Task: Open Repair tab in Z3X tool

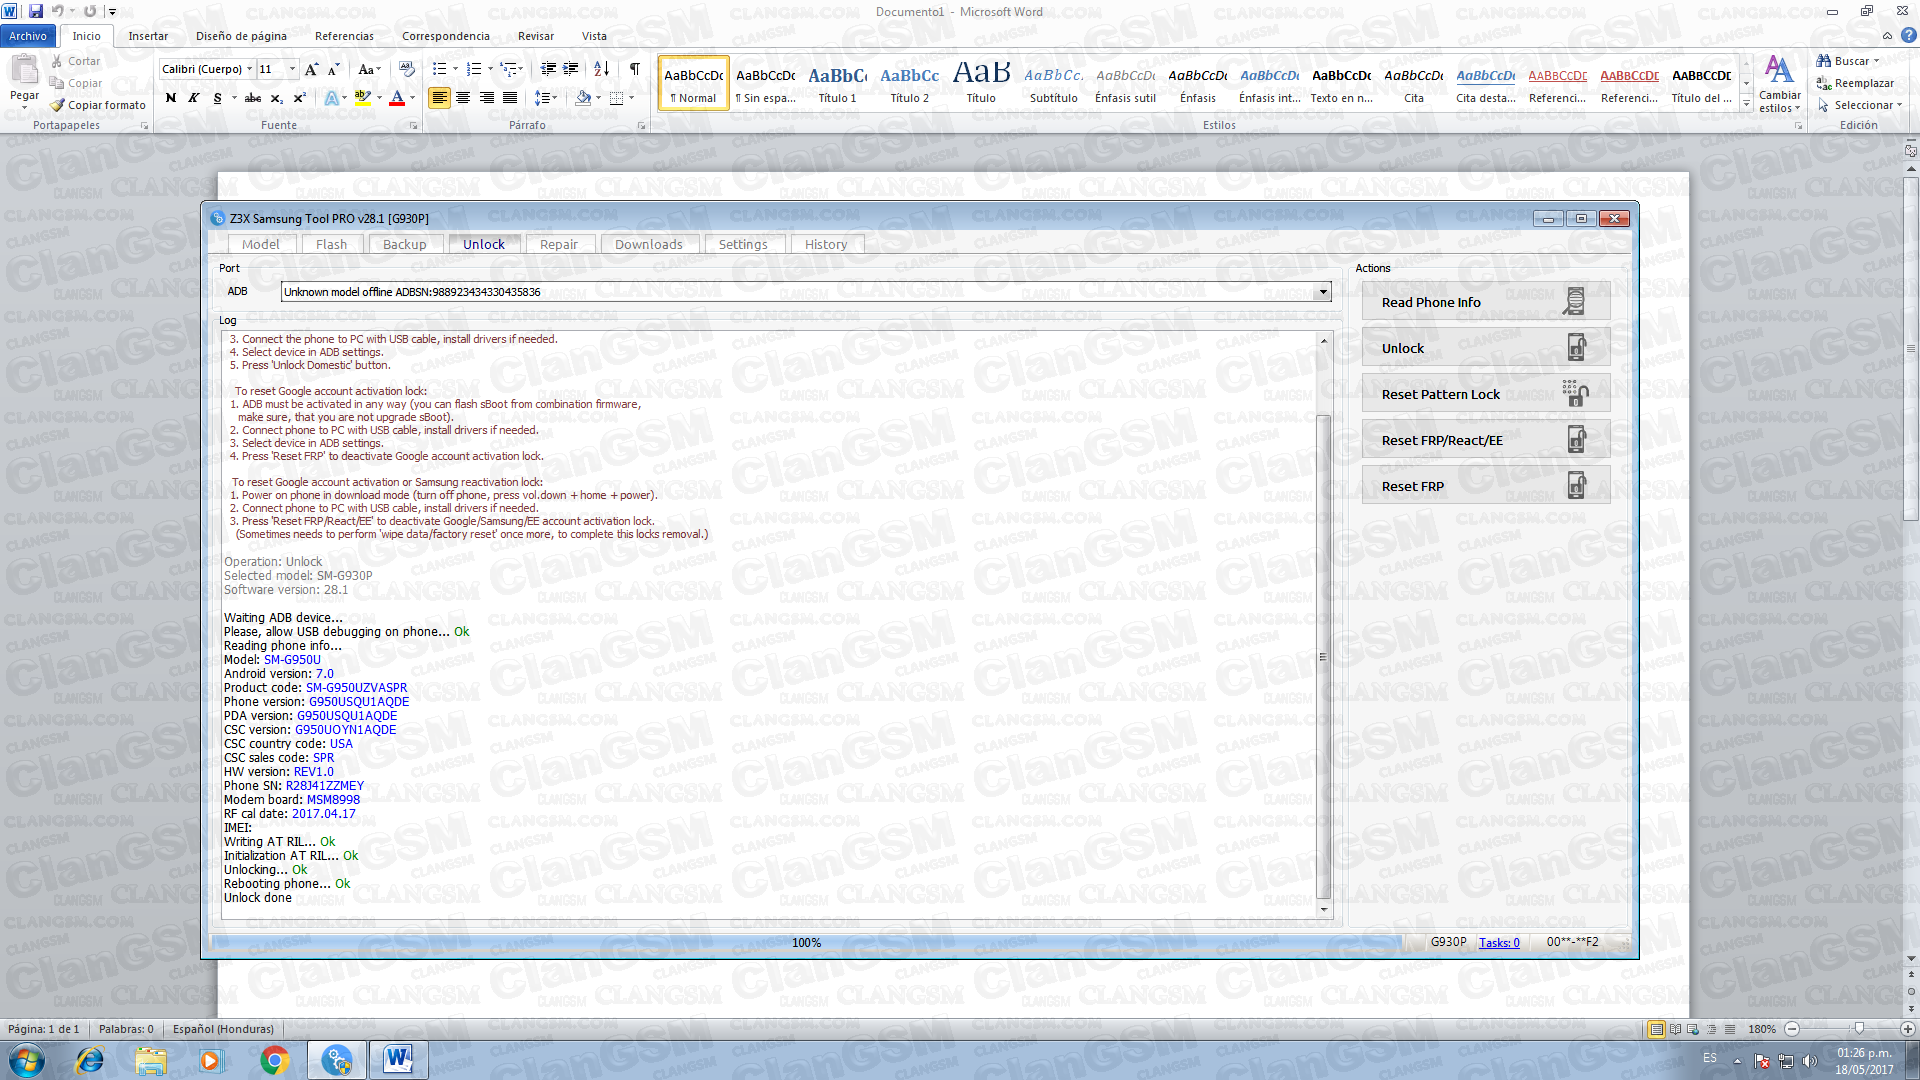Action: click(x=559, y=244)
